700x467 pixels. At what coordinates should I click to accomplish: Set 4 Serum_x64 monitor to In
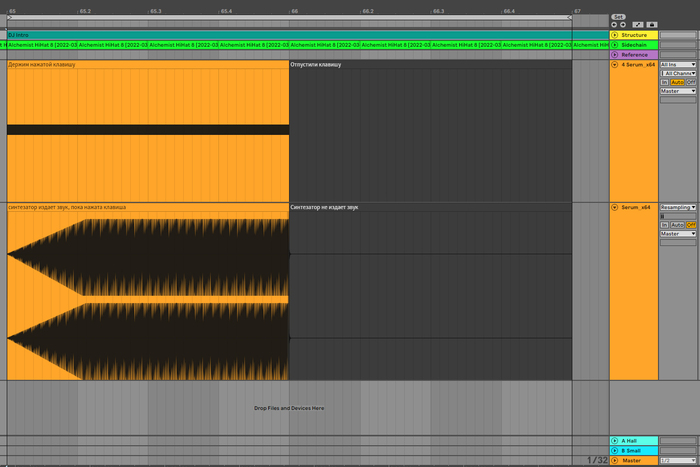tap(664, 82)
